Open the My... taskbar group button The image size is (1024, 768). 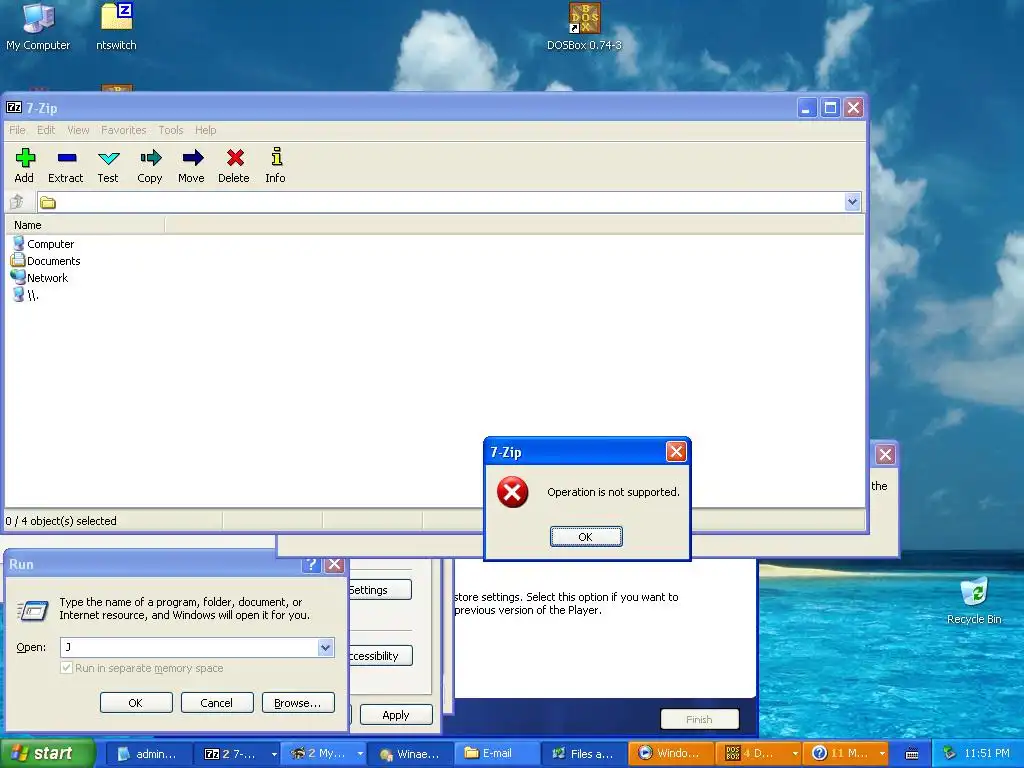325,754
